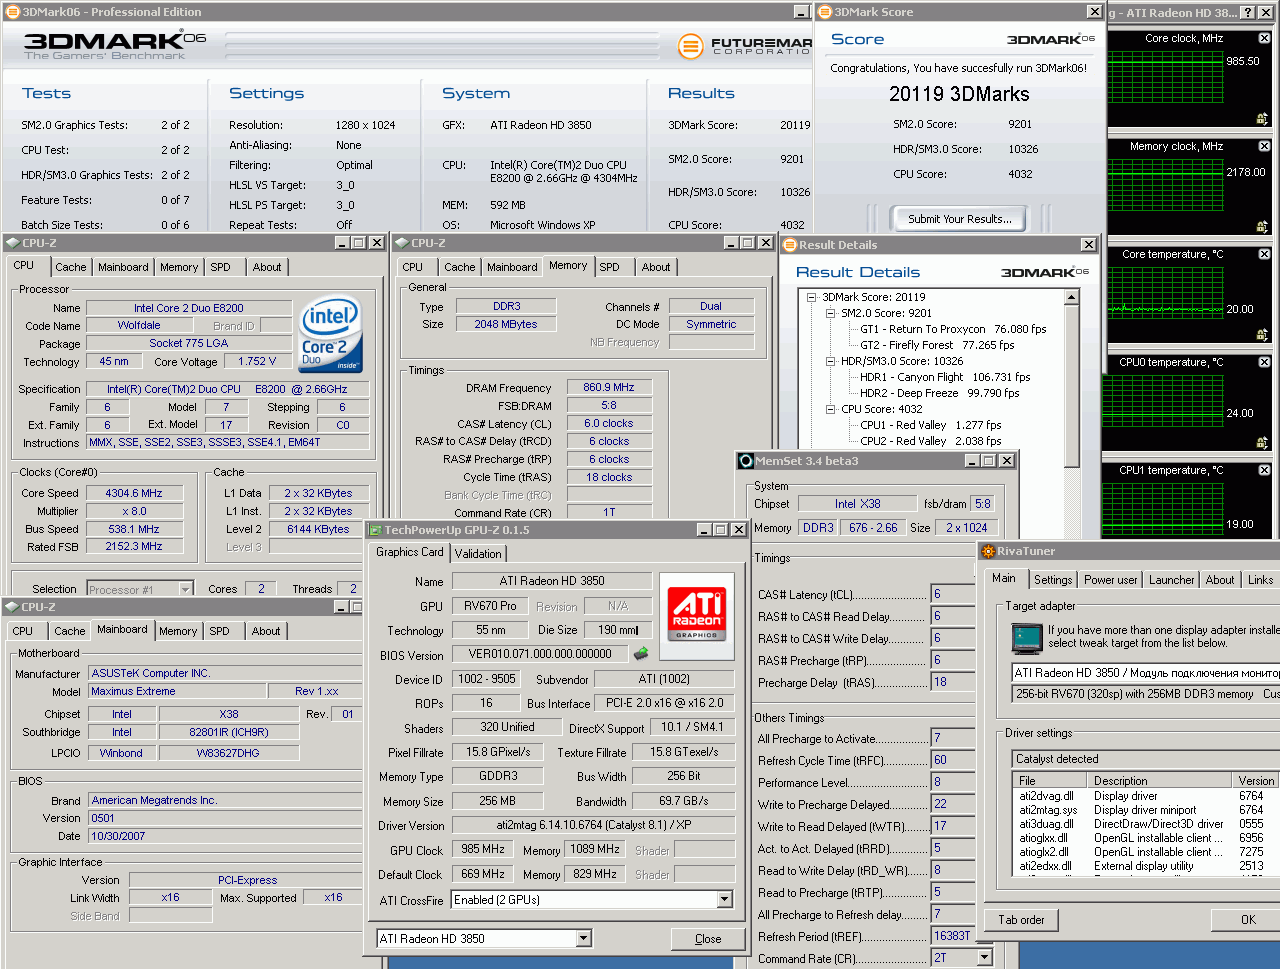Open the Launcher tab in RivaTuner
The image size is (1280, 969).
tap(1171, 580)
